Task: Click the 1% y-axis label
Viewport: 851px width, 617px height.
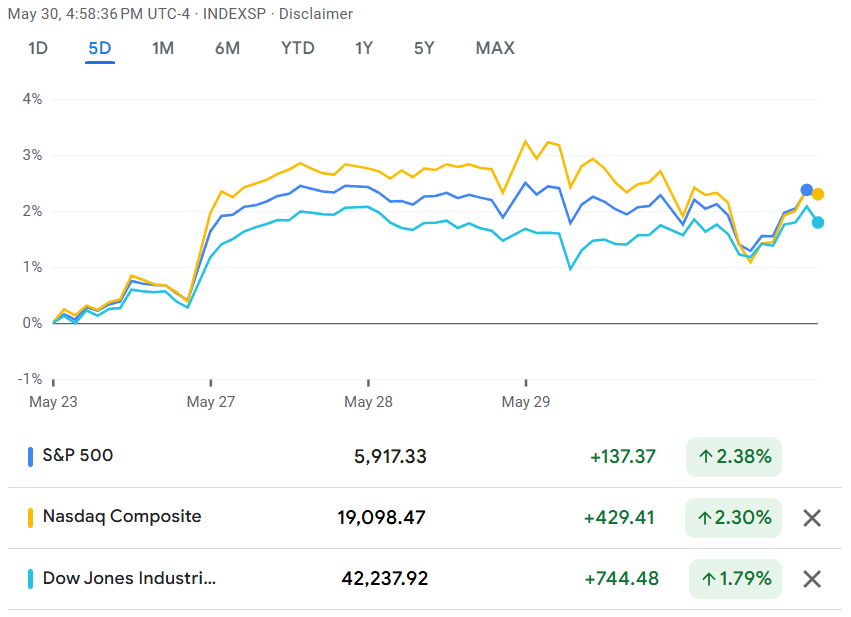Action: click(32, 267)
